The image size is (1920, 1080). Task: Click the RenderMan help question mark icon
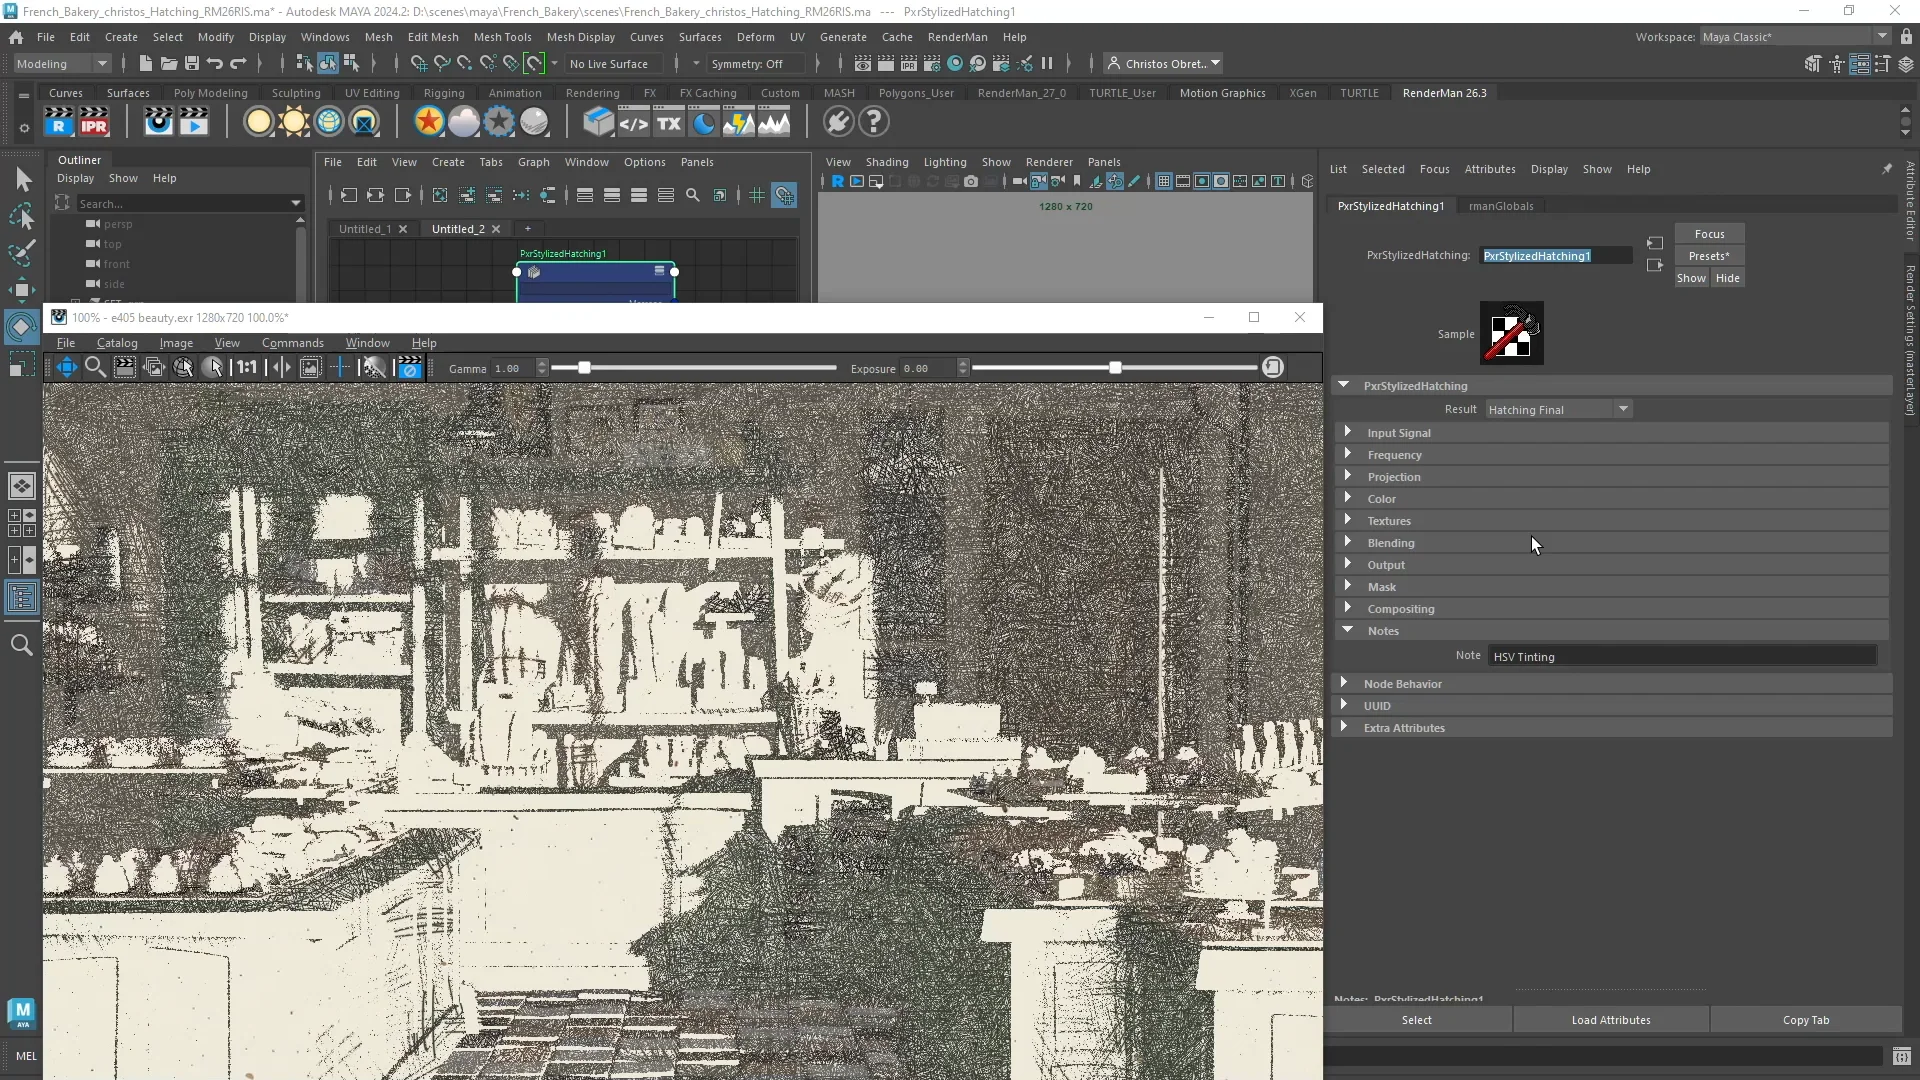[873, 122]
